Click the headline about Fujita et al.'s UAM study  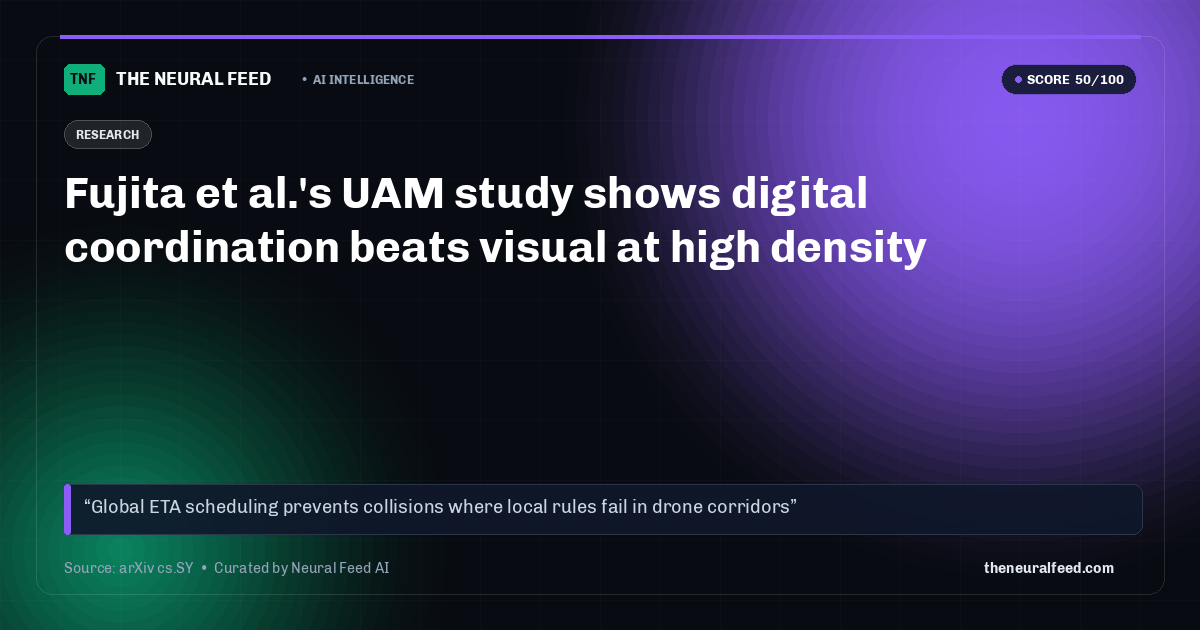pyautogui.click(x=496, y=220)
